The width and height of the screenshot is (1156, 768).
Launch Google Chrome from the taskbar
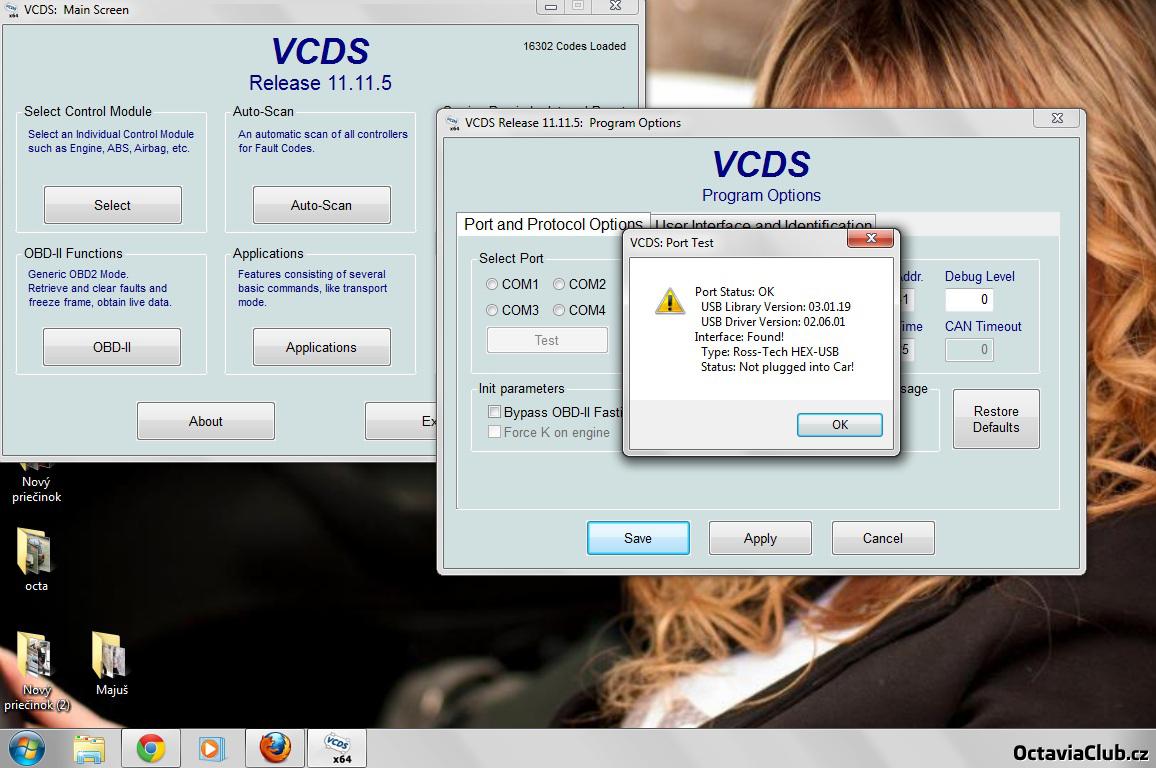pyautogui.click(x=151, y=748)
